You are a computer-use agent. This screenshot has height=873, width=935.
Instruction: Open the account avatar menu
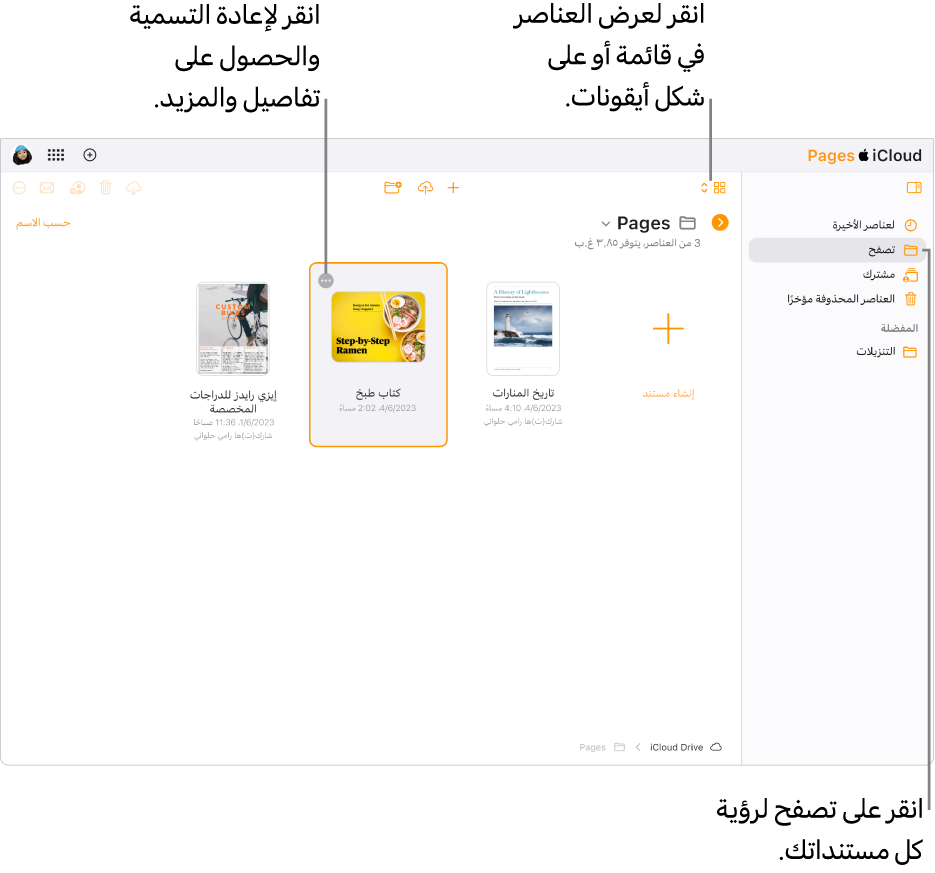tap(23, 155)
